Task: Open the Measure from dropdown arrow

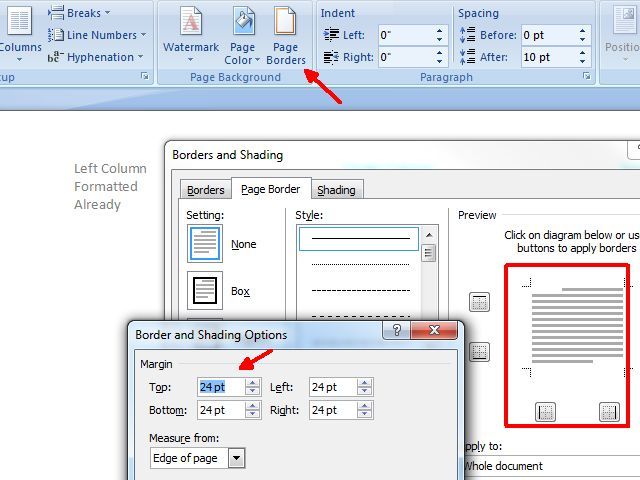Action: [236, 458]
